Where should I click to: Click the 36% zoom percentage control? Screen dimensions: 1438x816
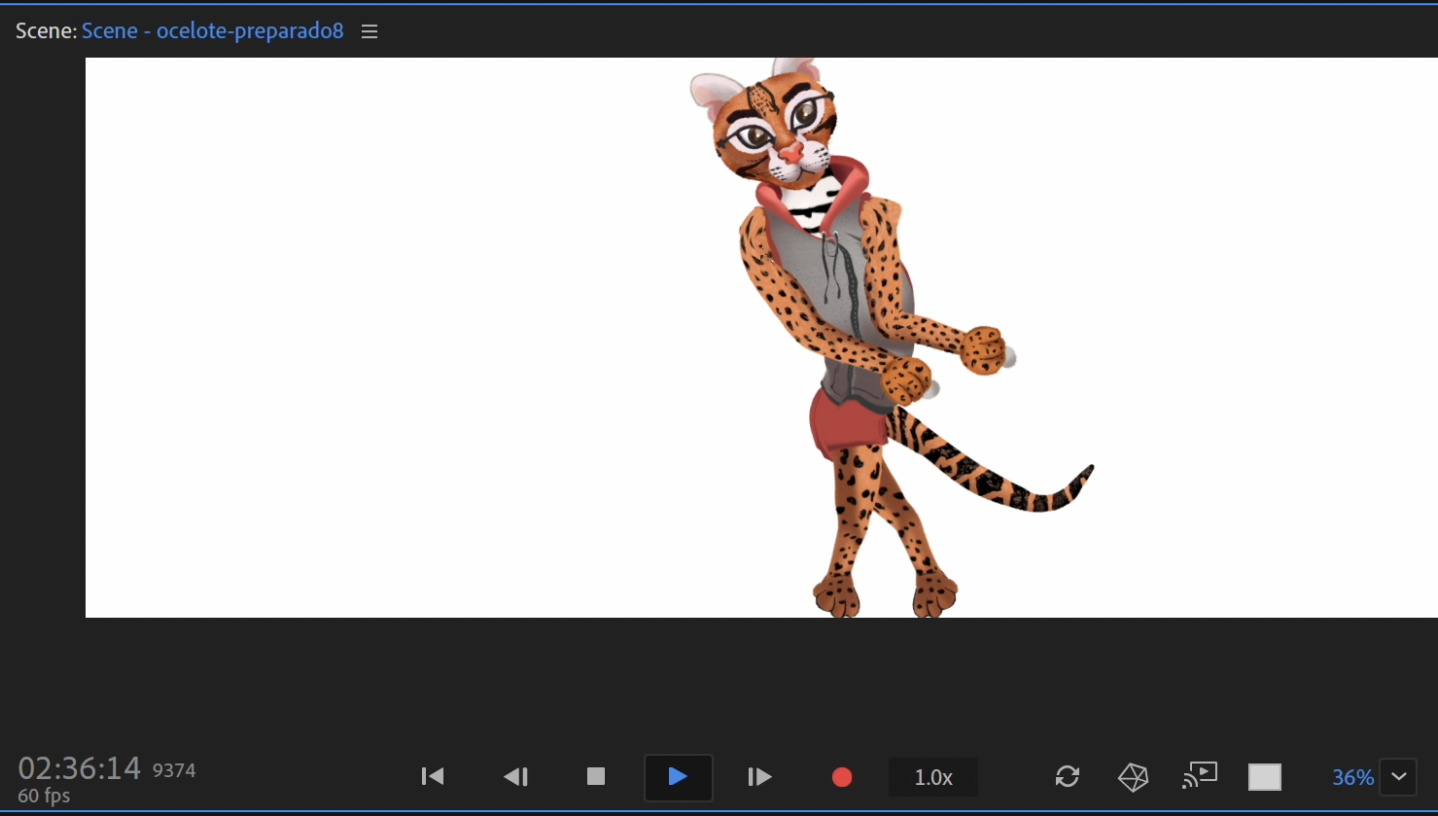[x=1352, y=776]
